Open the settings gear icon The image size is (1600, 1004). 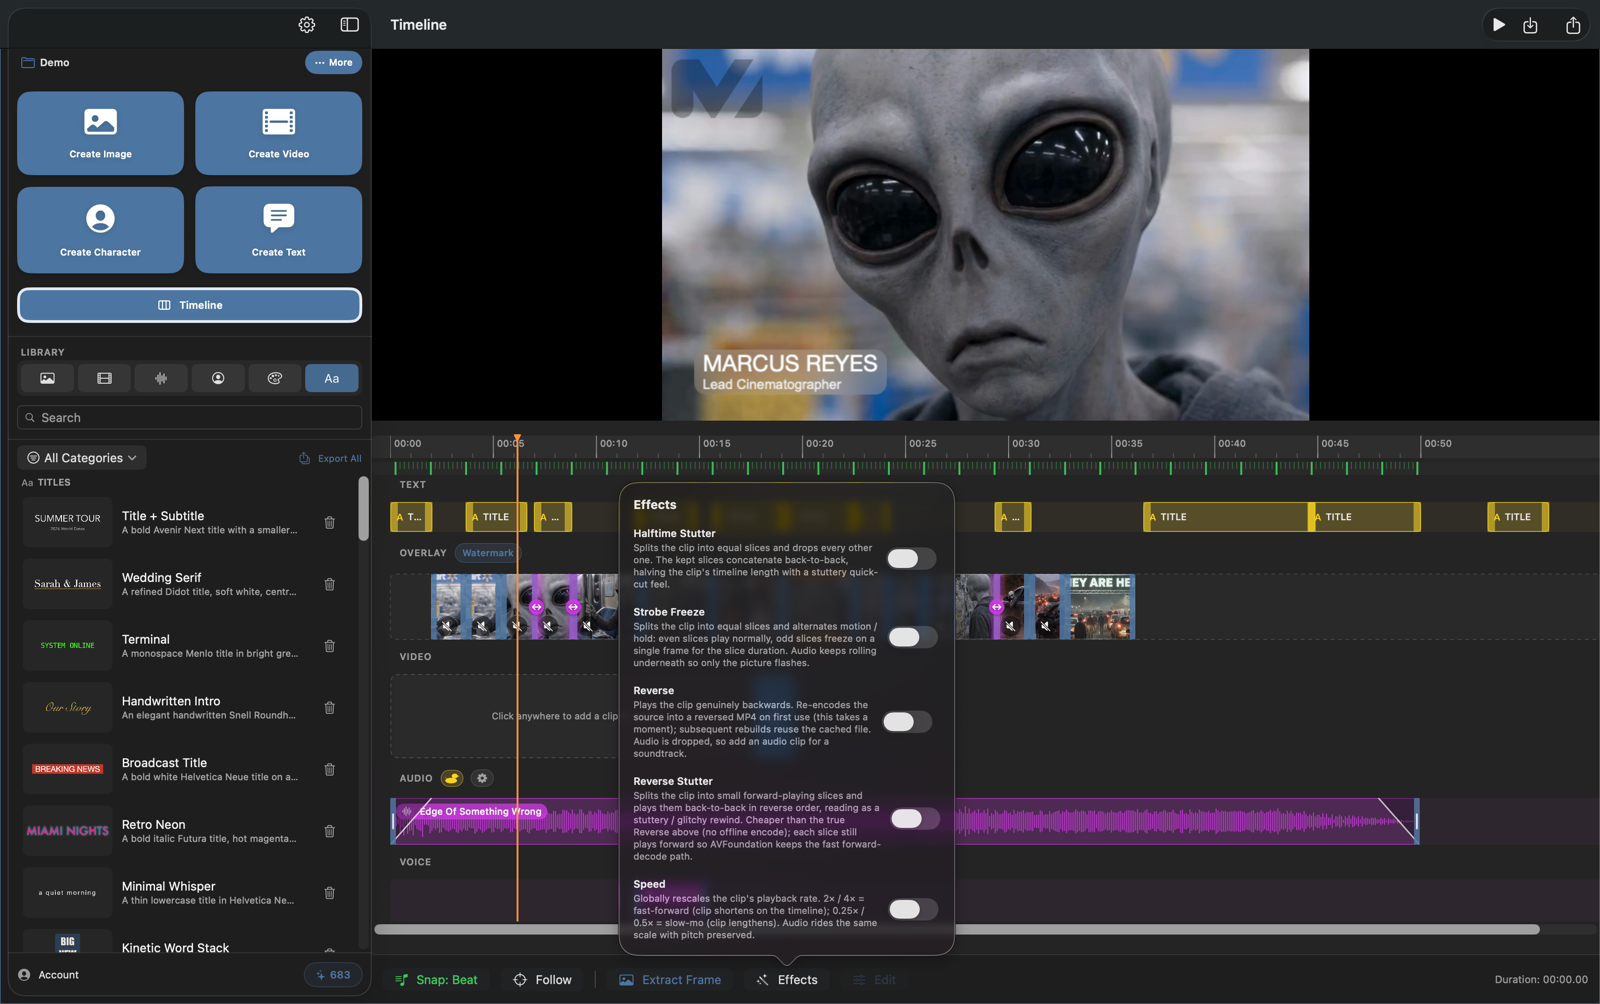(x=307, y=25)
